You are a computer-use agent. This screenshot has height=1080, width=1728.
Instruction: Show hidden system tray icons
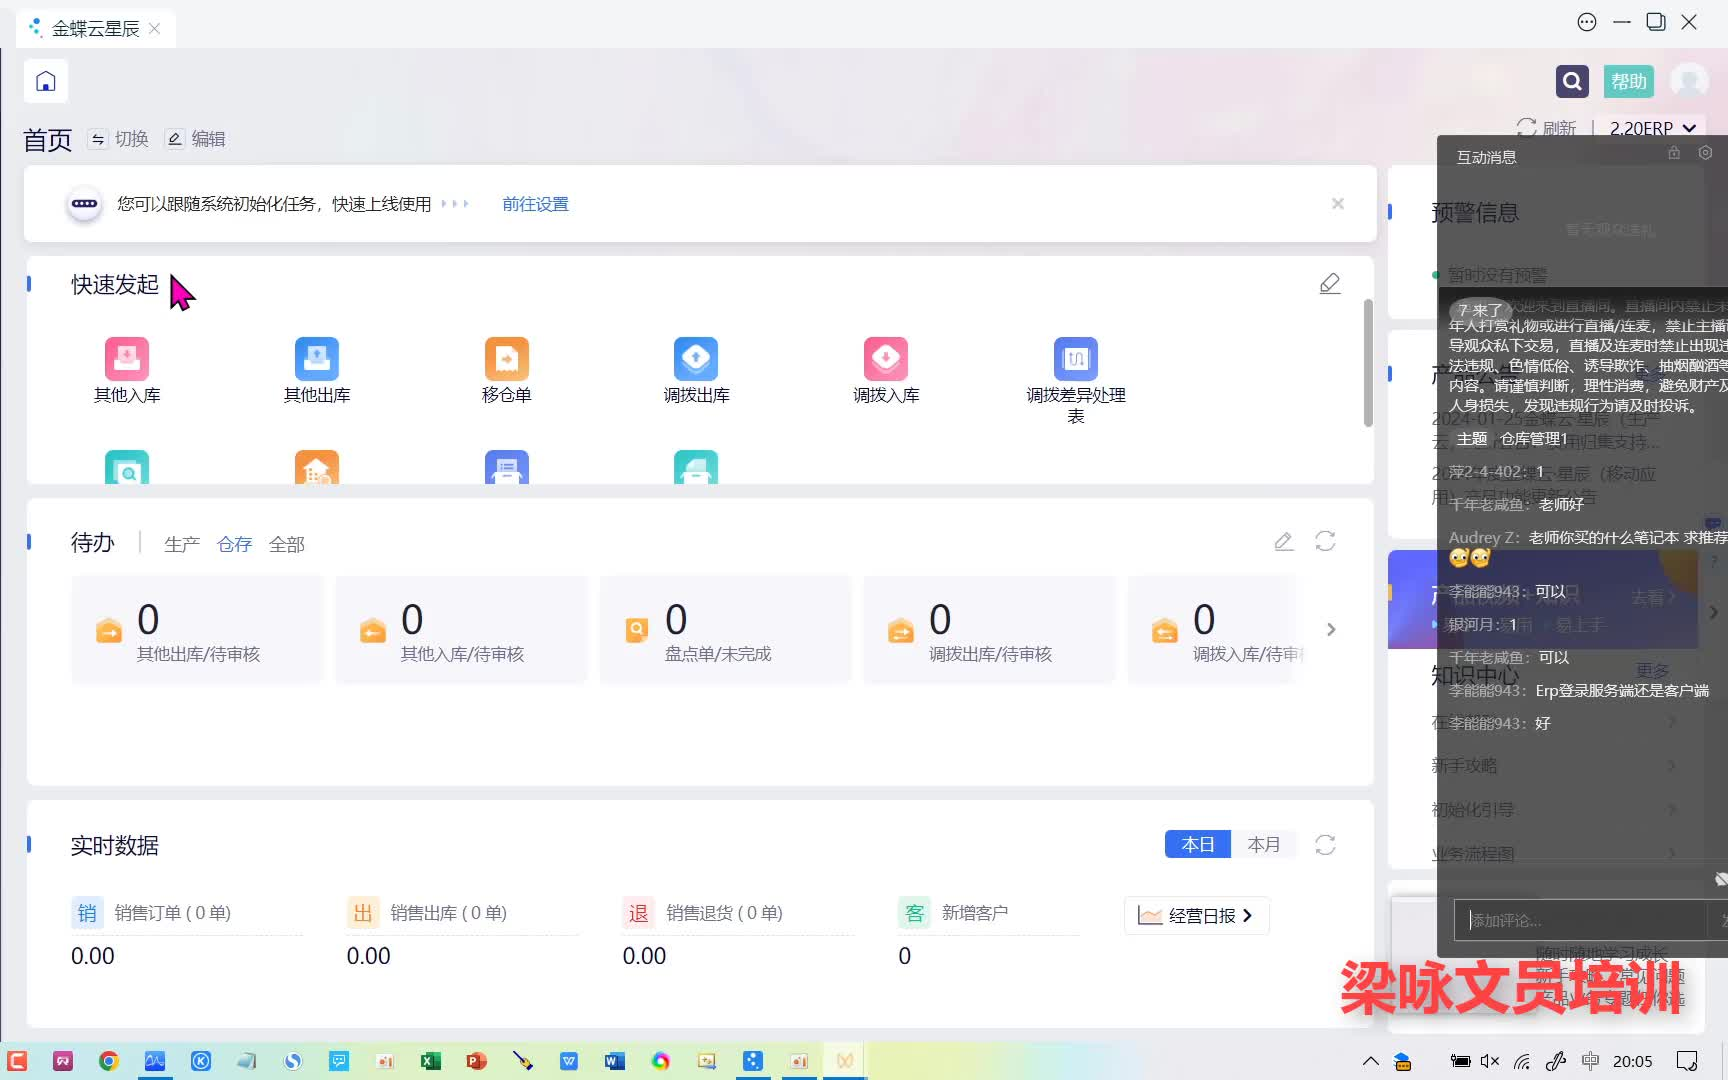(1371, 1061)
